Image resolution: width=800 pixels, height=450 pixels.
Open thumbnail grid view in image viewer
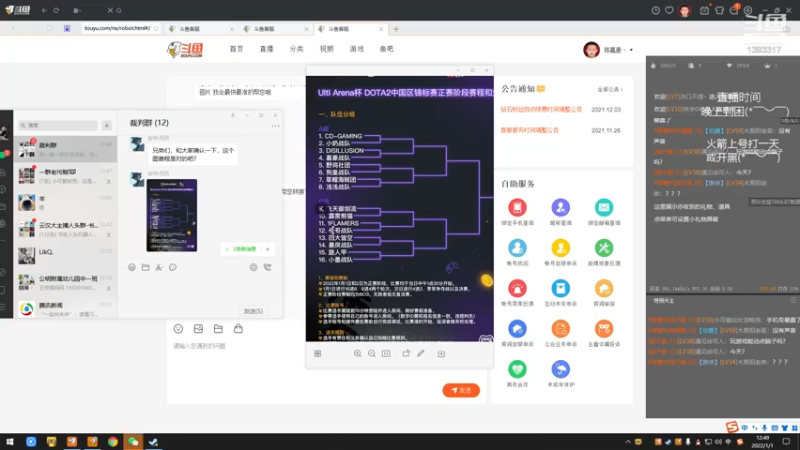coord(317,353)
